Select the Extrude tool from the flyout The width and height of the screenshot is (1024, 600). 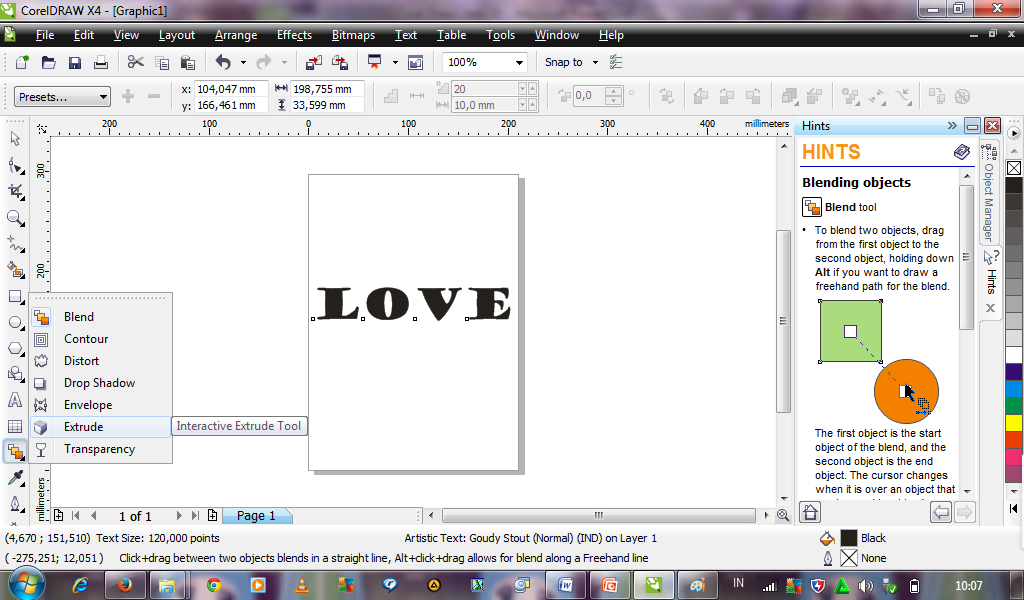click(x=84, y=427)
